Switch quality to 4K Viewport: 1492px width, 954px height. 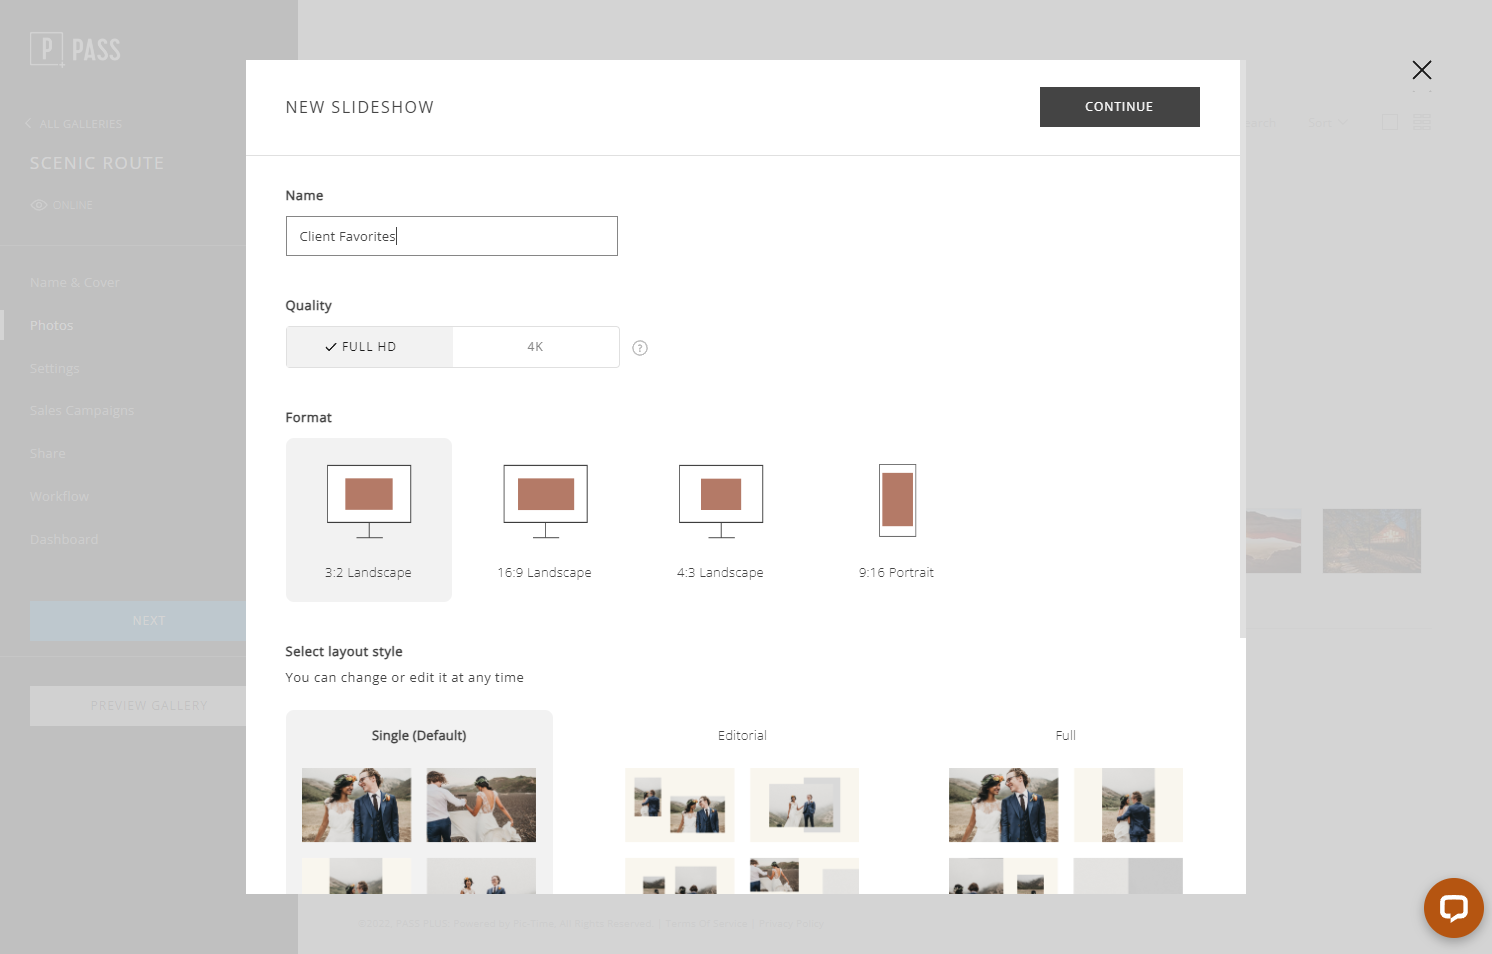coord(535,347)
